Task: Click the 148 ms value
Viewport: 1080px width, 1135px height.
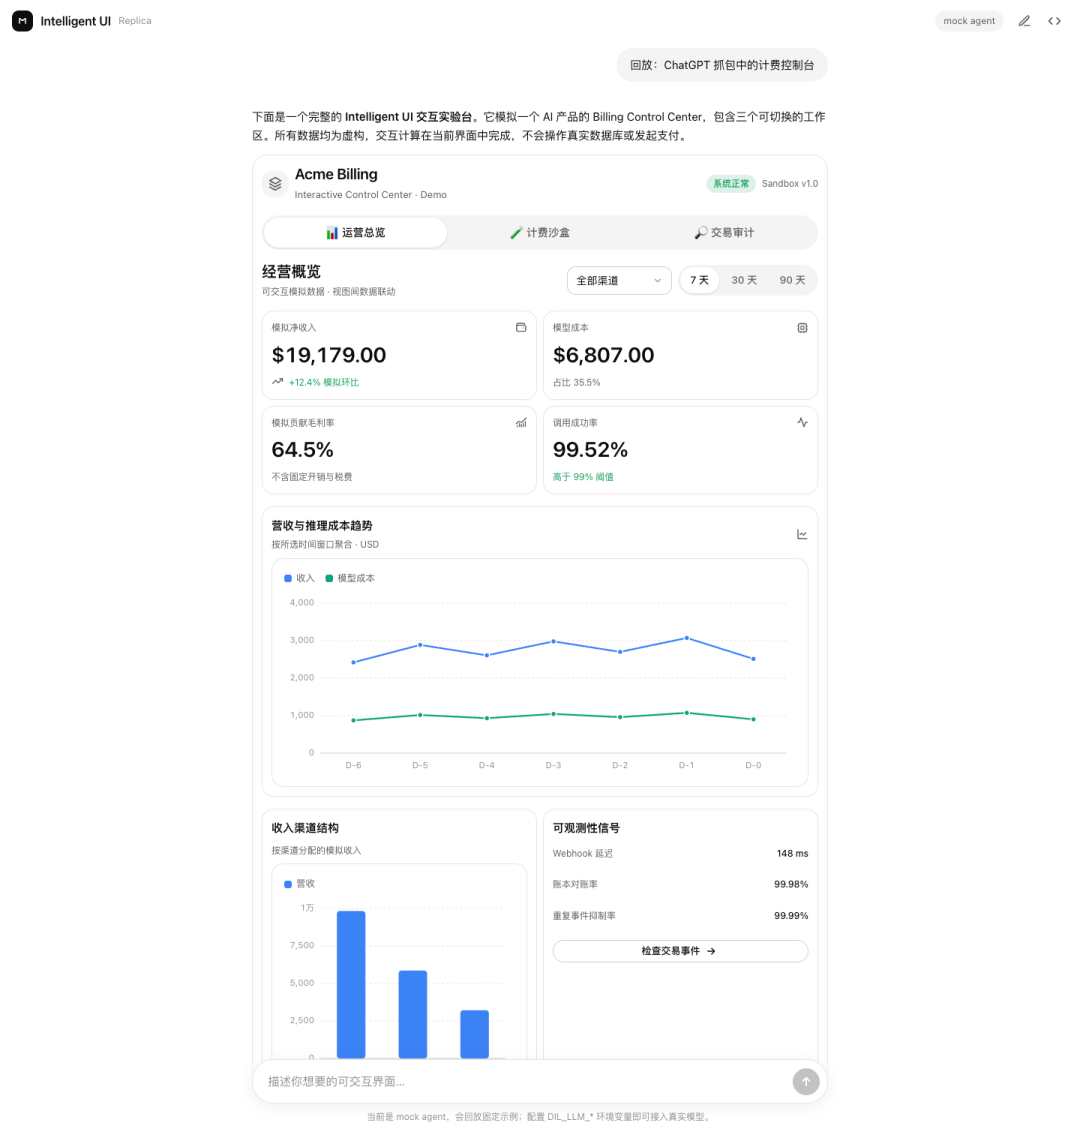Action: click(x=792, y=853)
